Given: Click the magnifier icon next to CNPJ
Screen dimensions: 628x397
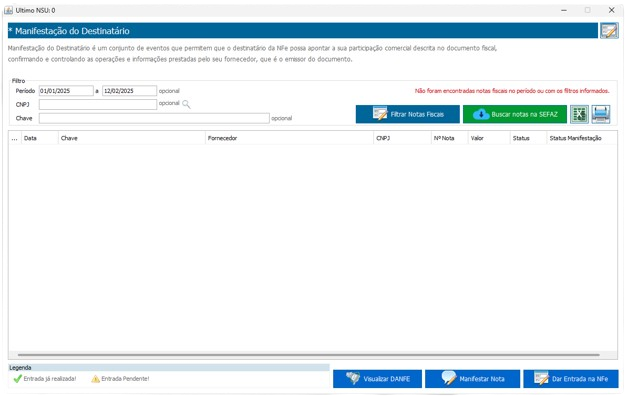Looking at the screenshot, I should click(x=186, y=104).
